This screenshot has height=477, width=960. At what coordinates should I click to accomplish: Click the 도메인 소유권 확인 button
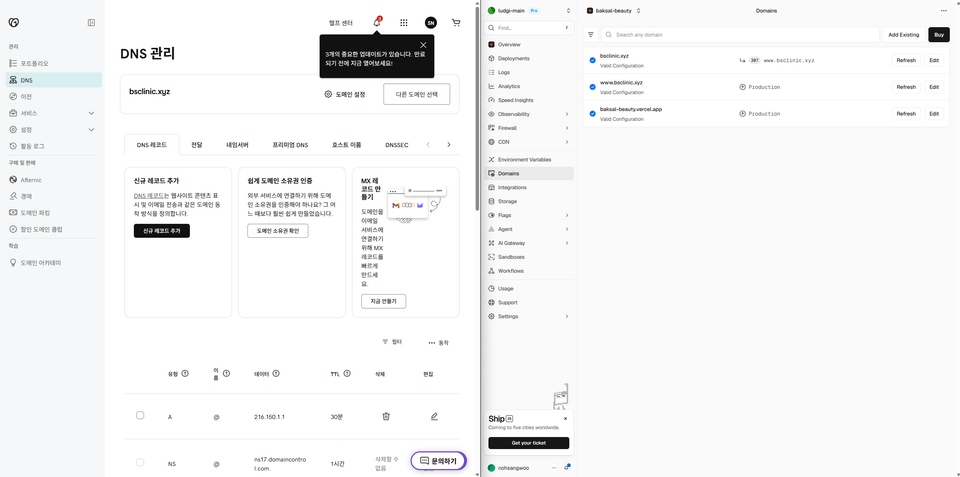pyautogui.click(x=278, y=231)
